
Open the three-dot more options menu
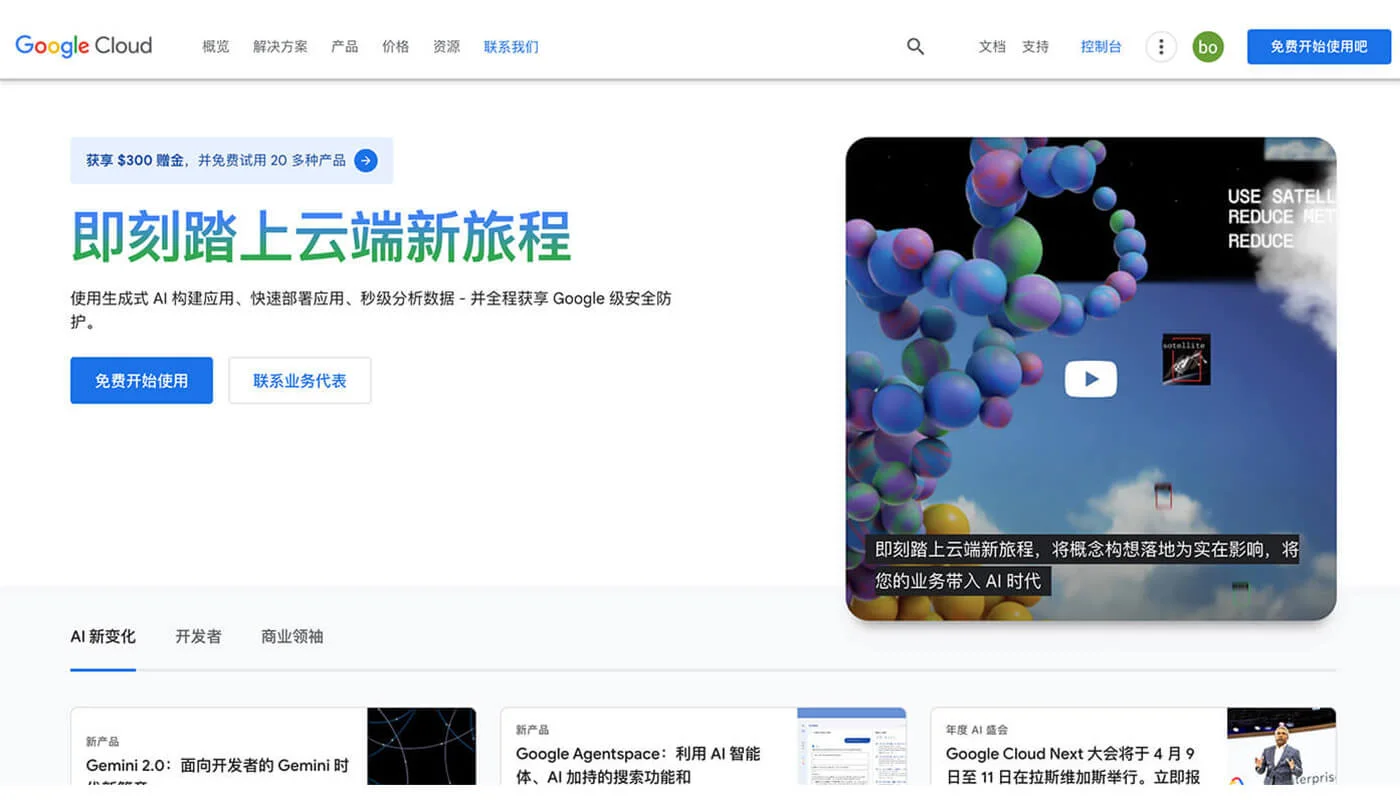pyautogui.click(x=1160, y=46)
